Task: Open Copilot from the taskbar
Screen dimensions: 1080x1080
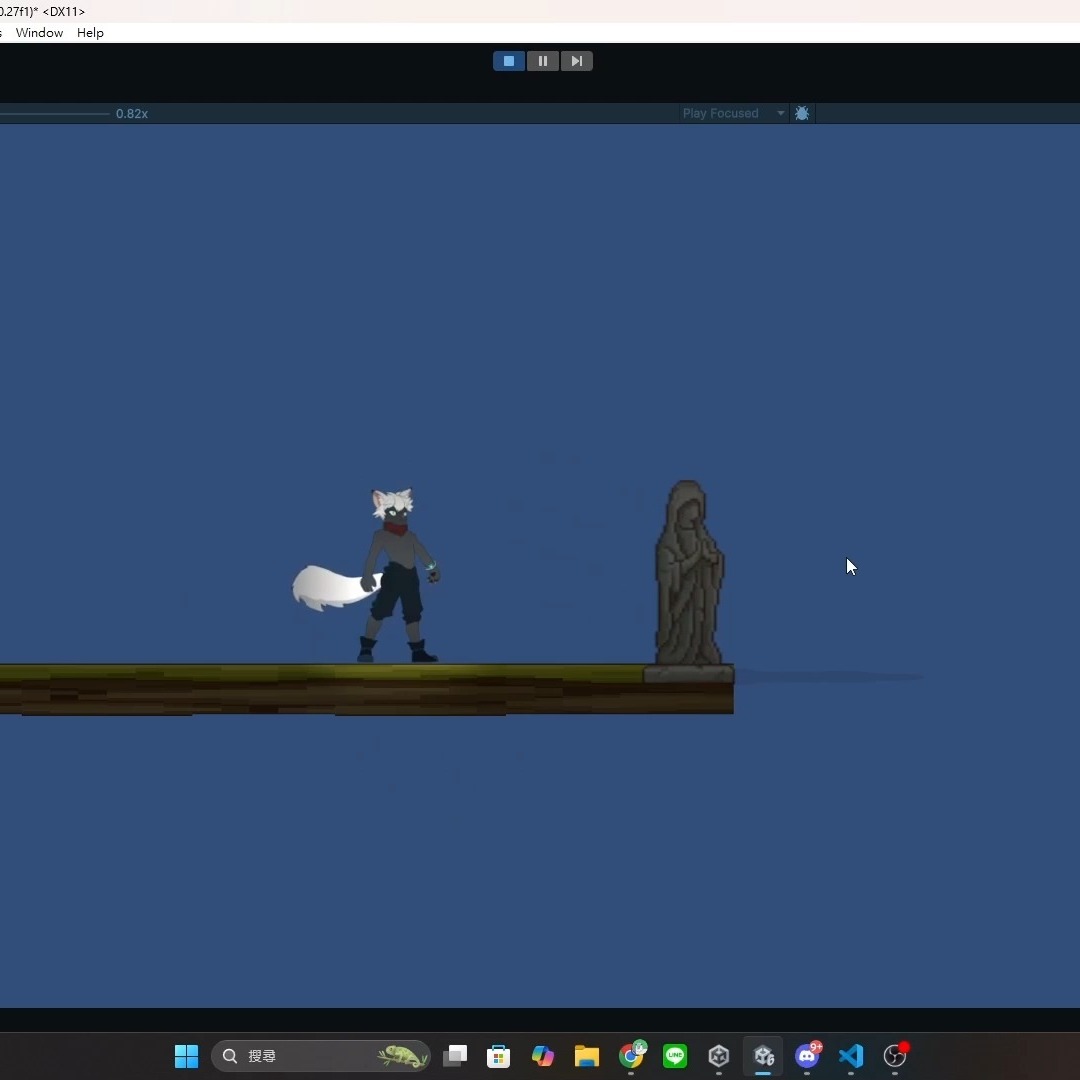Action: click(543, 1056)
